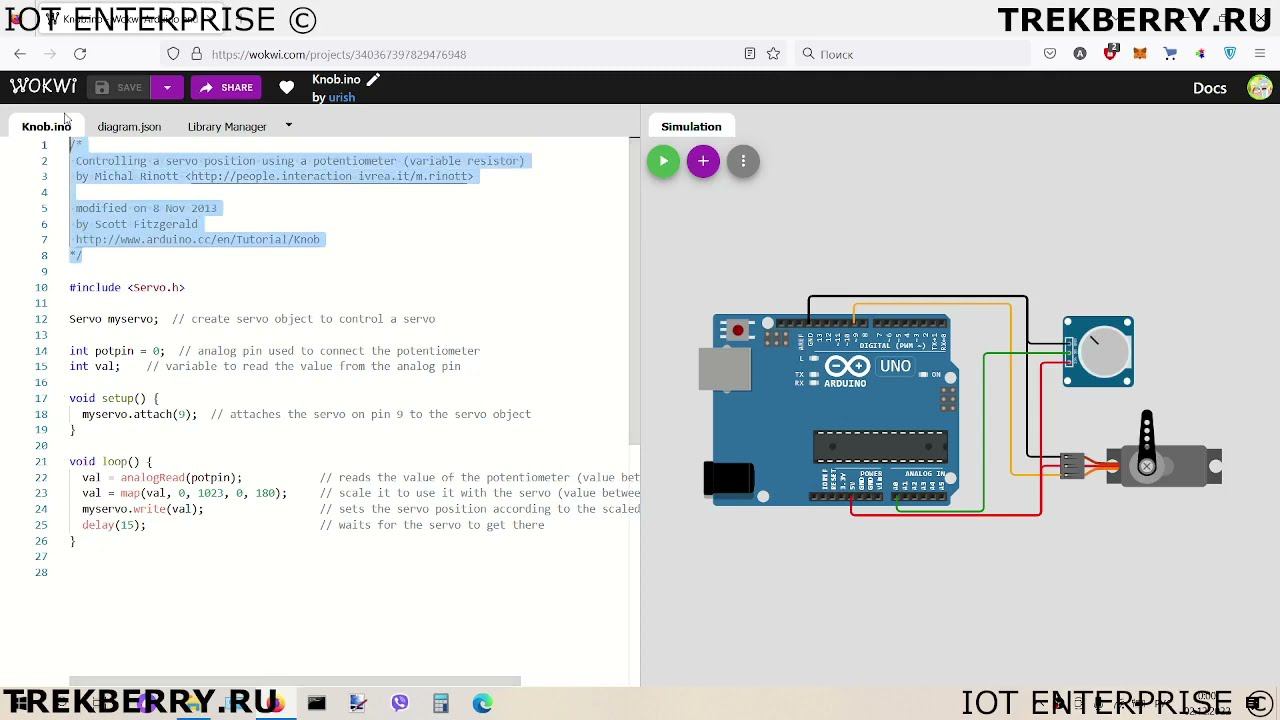The width and height of the screenshot is (1280, 720).
Task: Click the Wokwi logo
Action: point(43,87)
